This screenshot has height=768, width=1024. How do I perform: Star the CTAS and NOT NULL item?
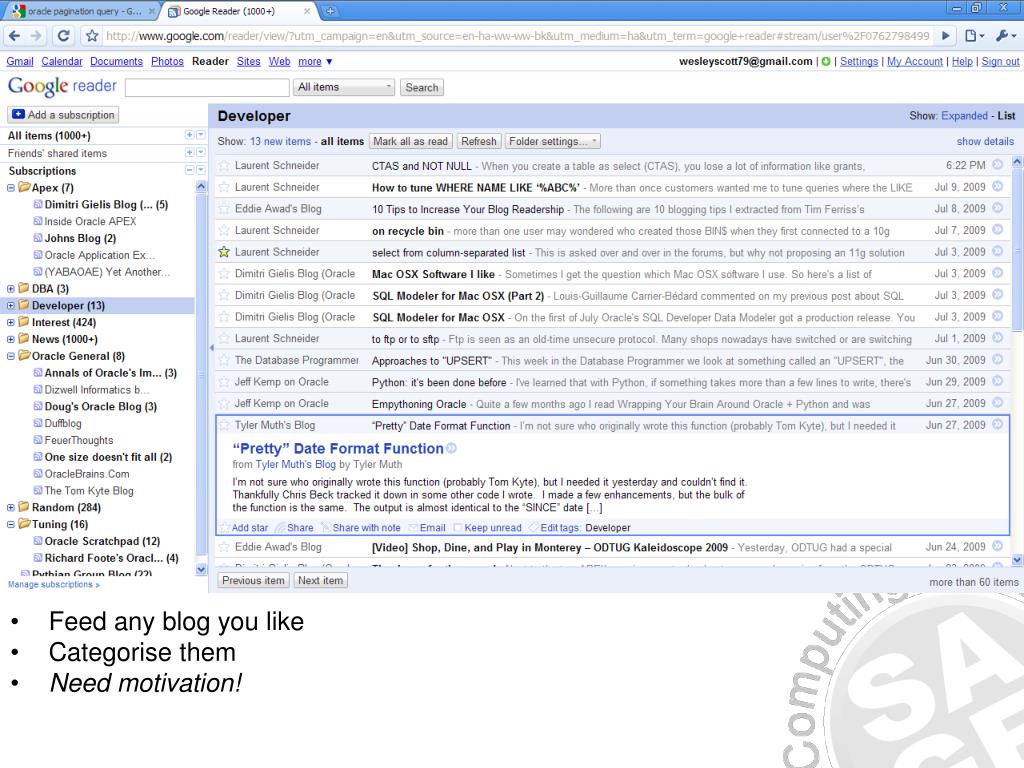pos(224,166)
